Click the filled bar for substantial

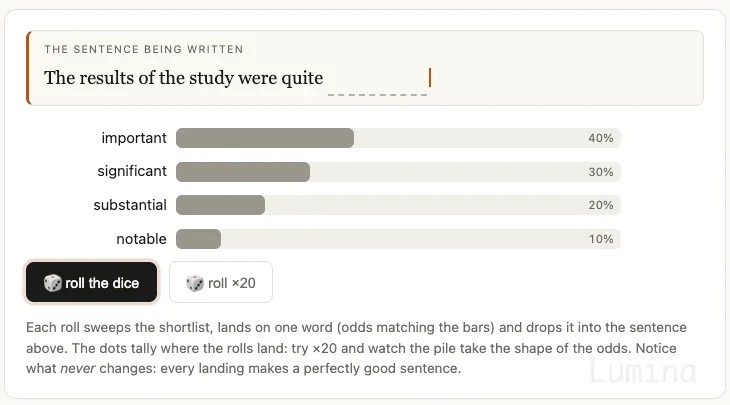click(x=221, y=205)
